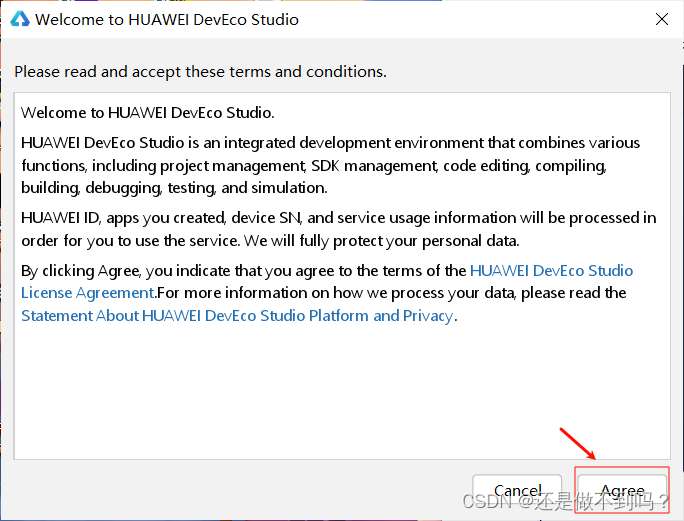Click the Agree button
Viewport: 684px width, 521px height.
(622, 491)
